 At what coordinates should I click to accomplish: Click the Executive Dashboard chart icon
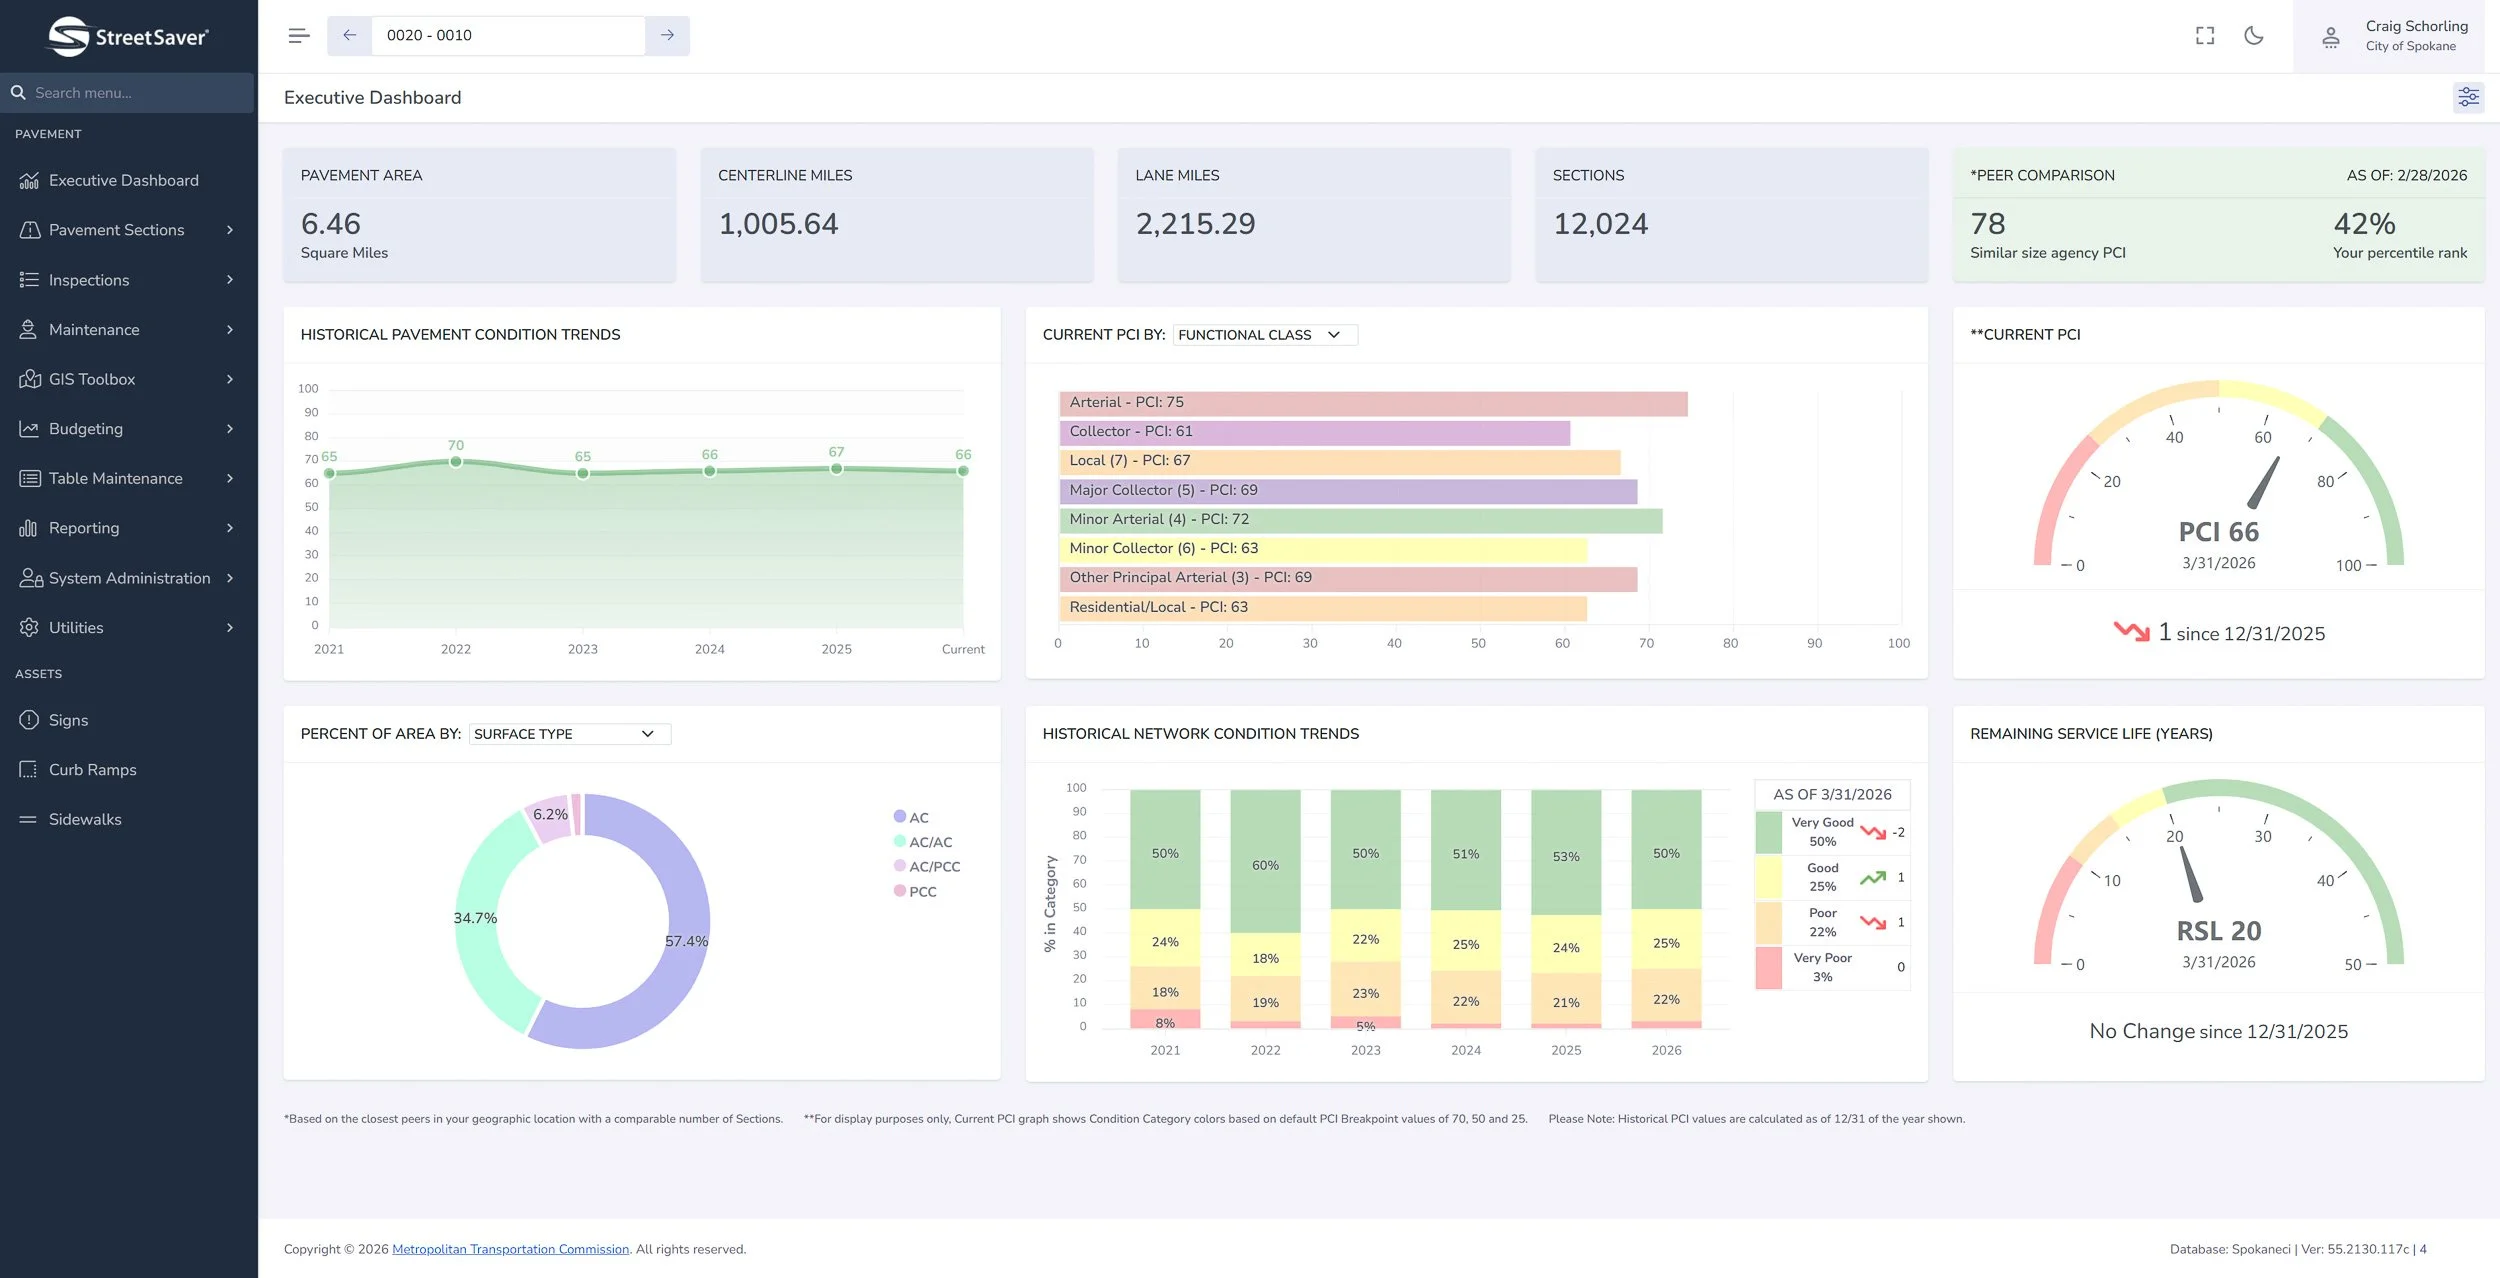[x=29, y=181]
